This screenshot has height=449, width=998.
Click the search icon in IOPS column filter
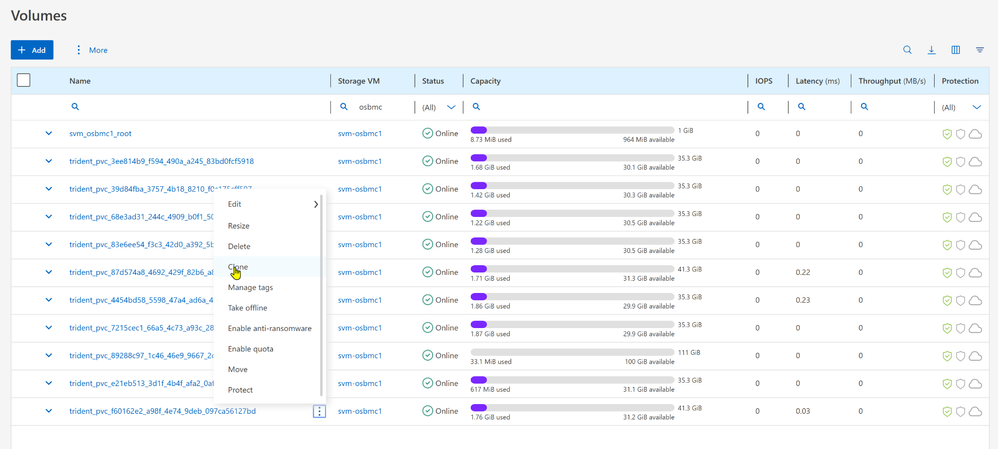[x=761, y=107]
